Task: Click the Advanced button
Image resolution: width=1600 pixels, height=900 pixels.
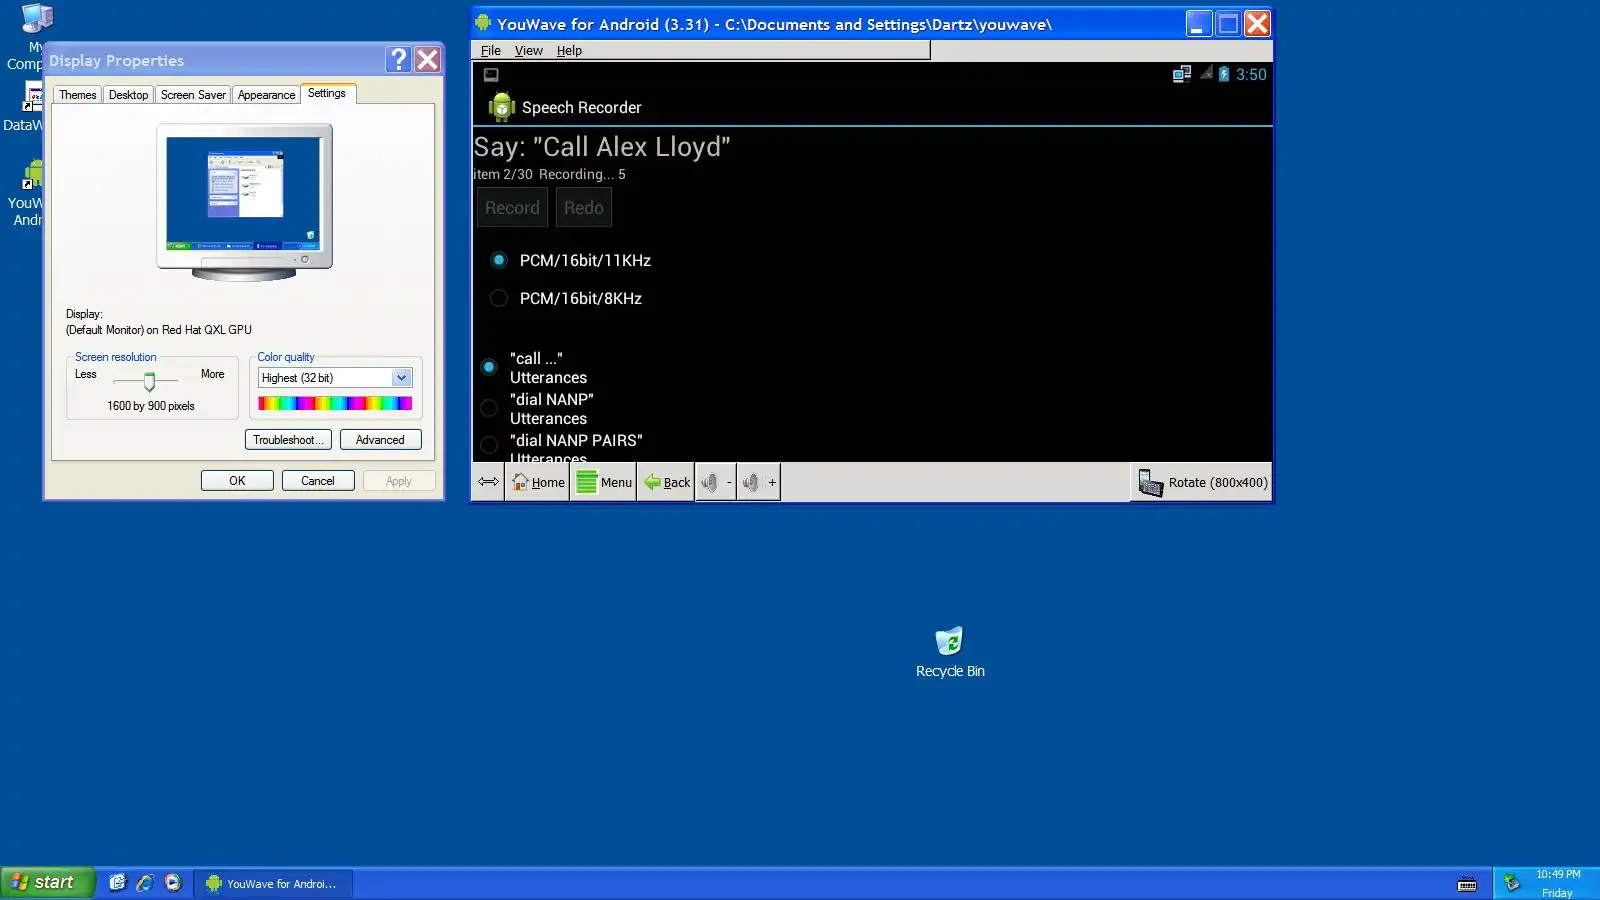Action: click(380, 440)
